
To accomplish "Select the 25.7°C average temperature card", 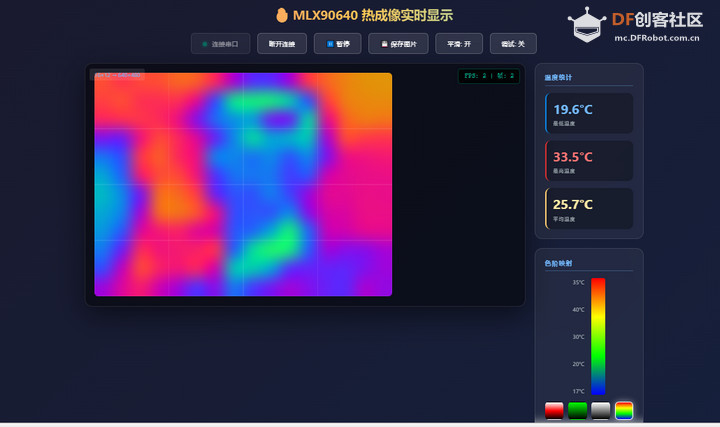I will 589,208.
